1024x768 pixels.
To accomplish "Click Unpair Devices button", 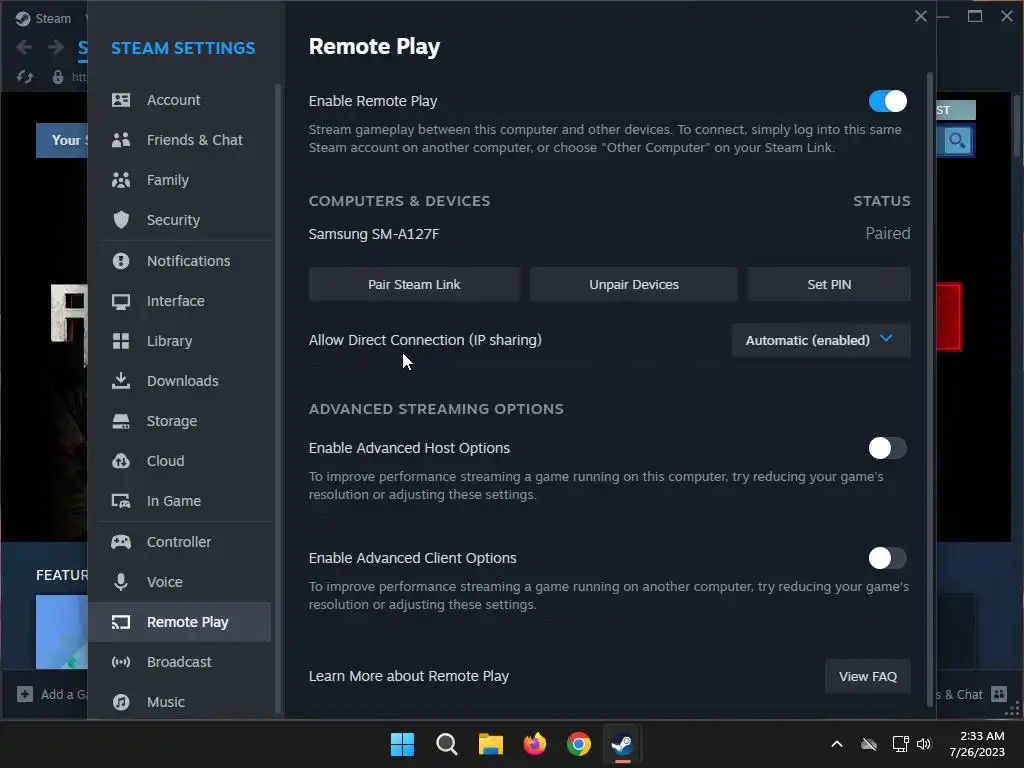I will pos(633,284).
